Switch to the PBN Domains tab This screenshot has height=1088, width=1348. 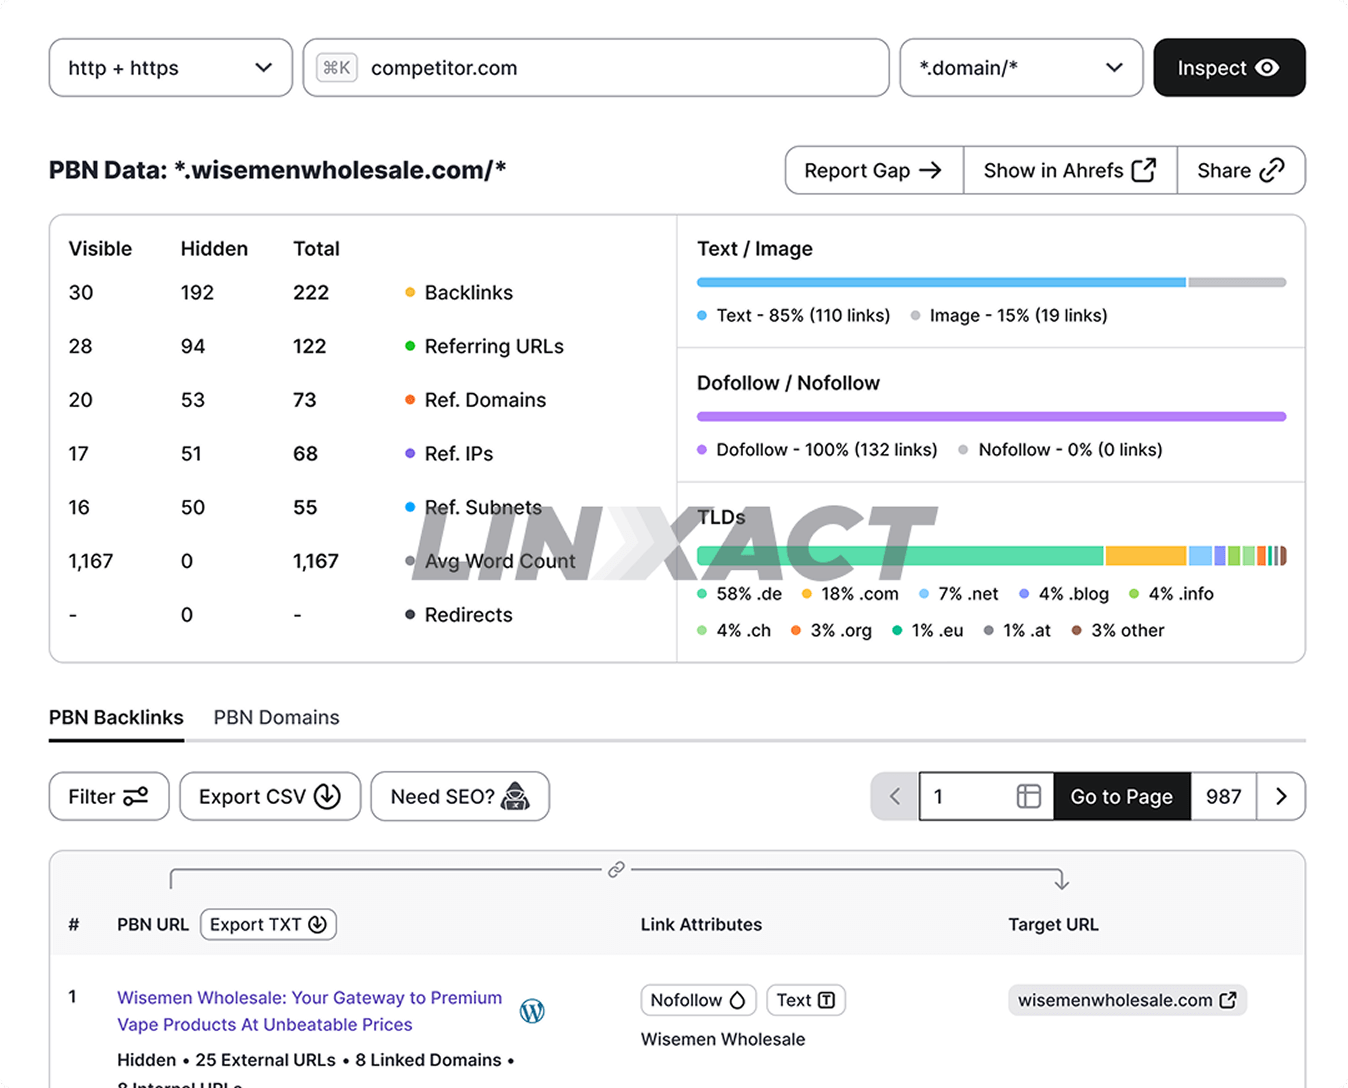(x=276, y=717)
